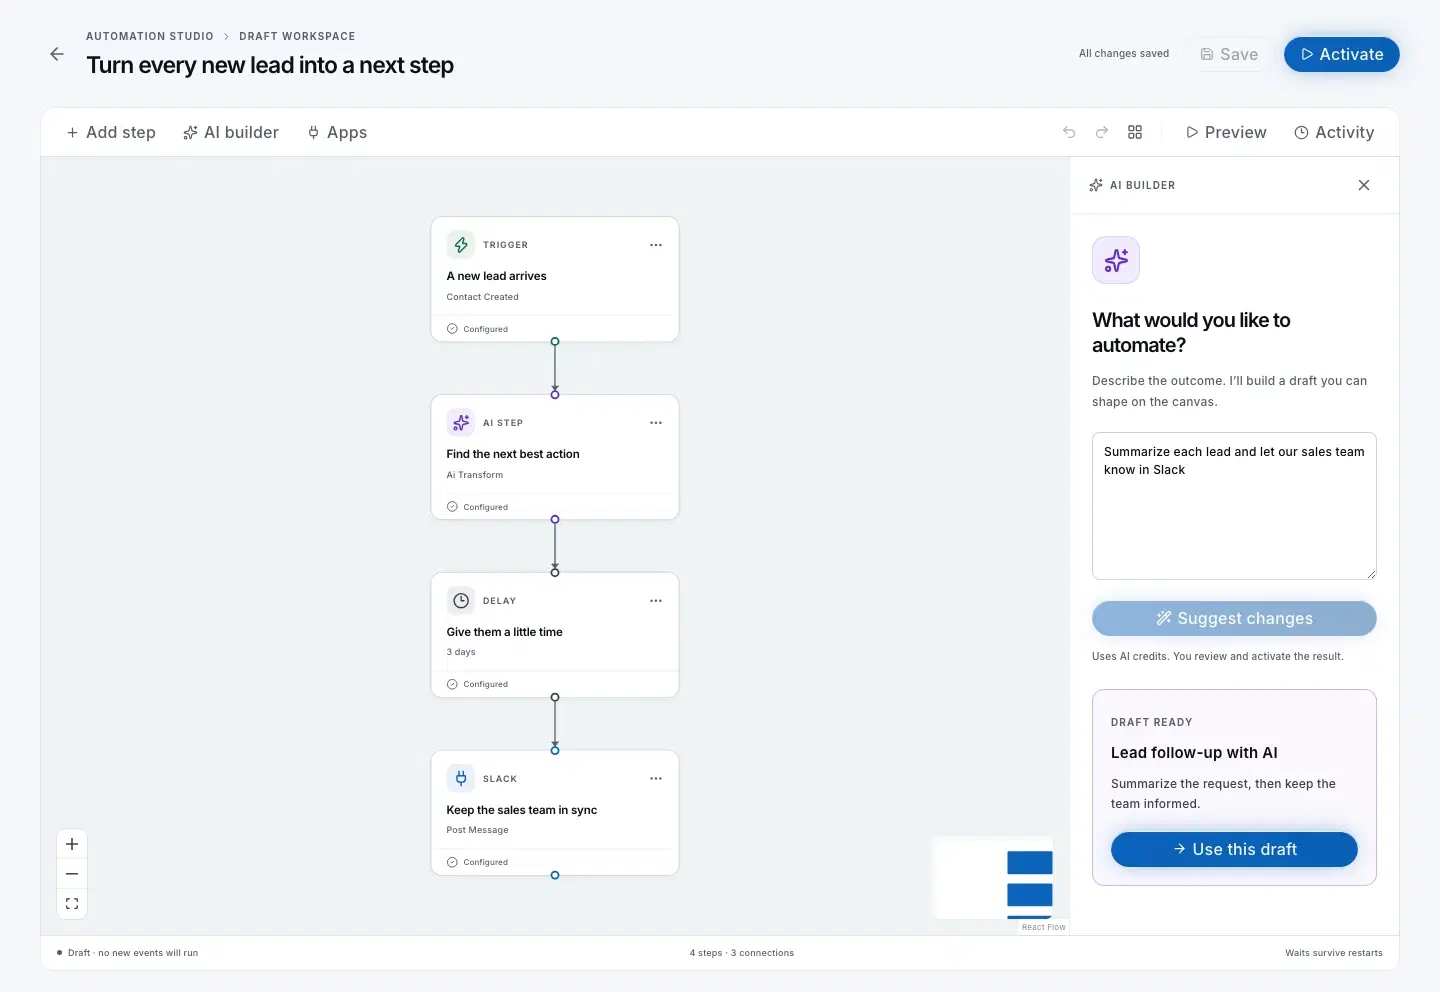1440x992 pixels.
Task: Zoom in on the canvas
Action: pyautogui.click(x=72, y=844)
